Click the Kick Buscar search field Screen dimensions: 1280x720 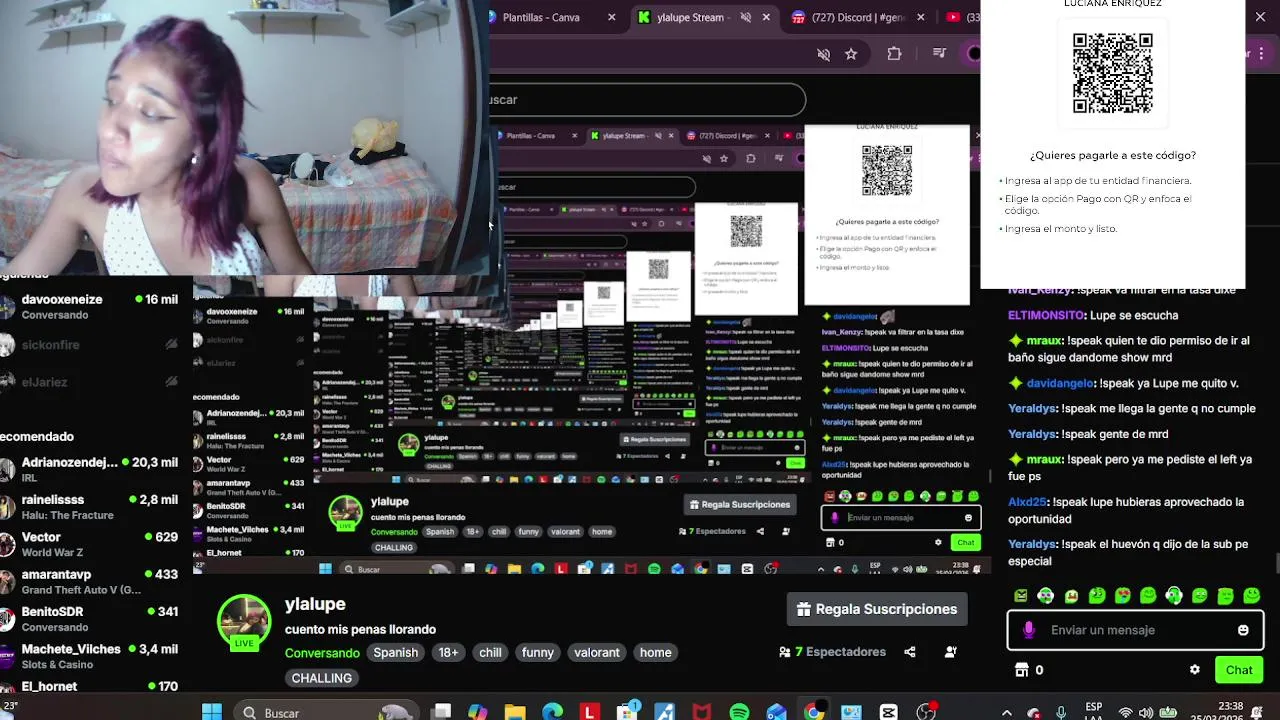[647, 100]
